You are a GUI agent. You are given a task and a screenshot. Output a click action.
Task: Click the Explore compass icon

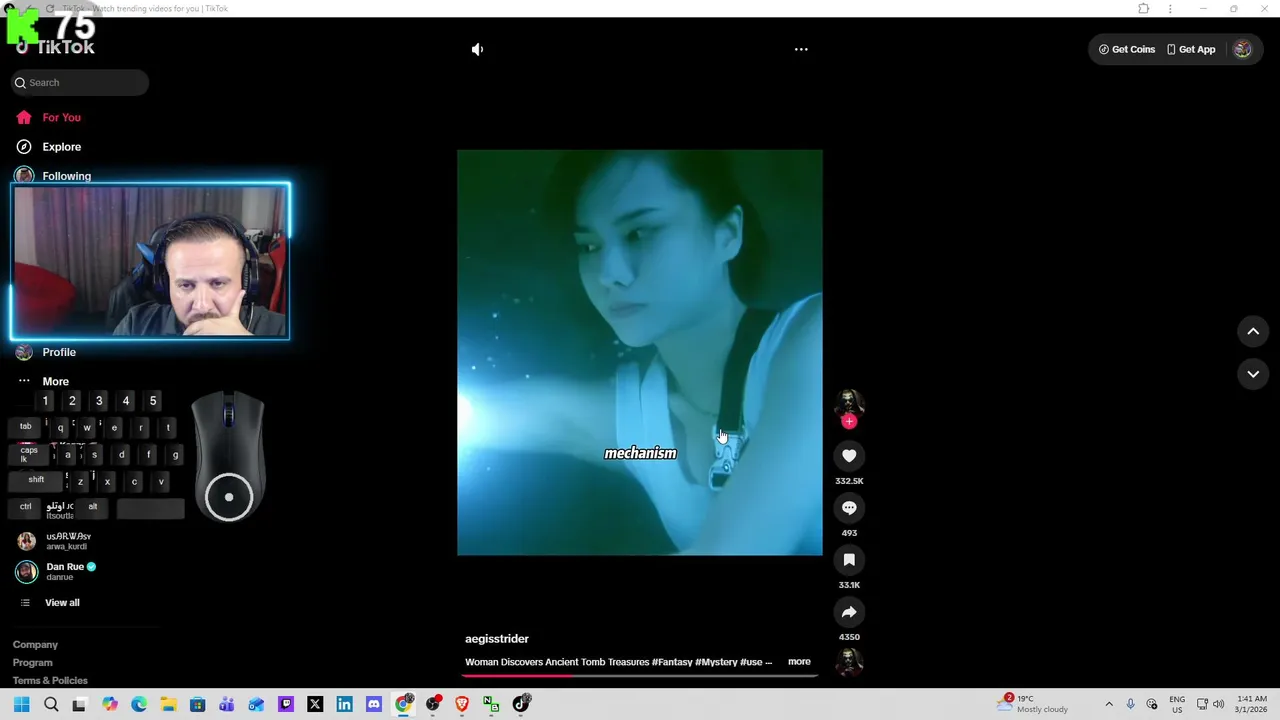(x=24, y=147)
